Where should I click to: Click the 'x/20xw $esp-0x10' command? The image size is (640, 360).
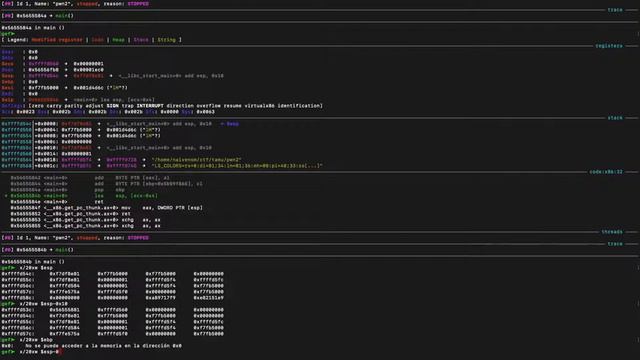[44, 304]
